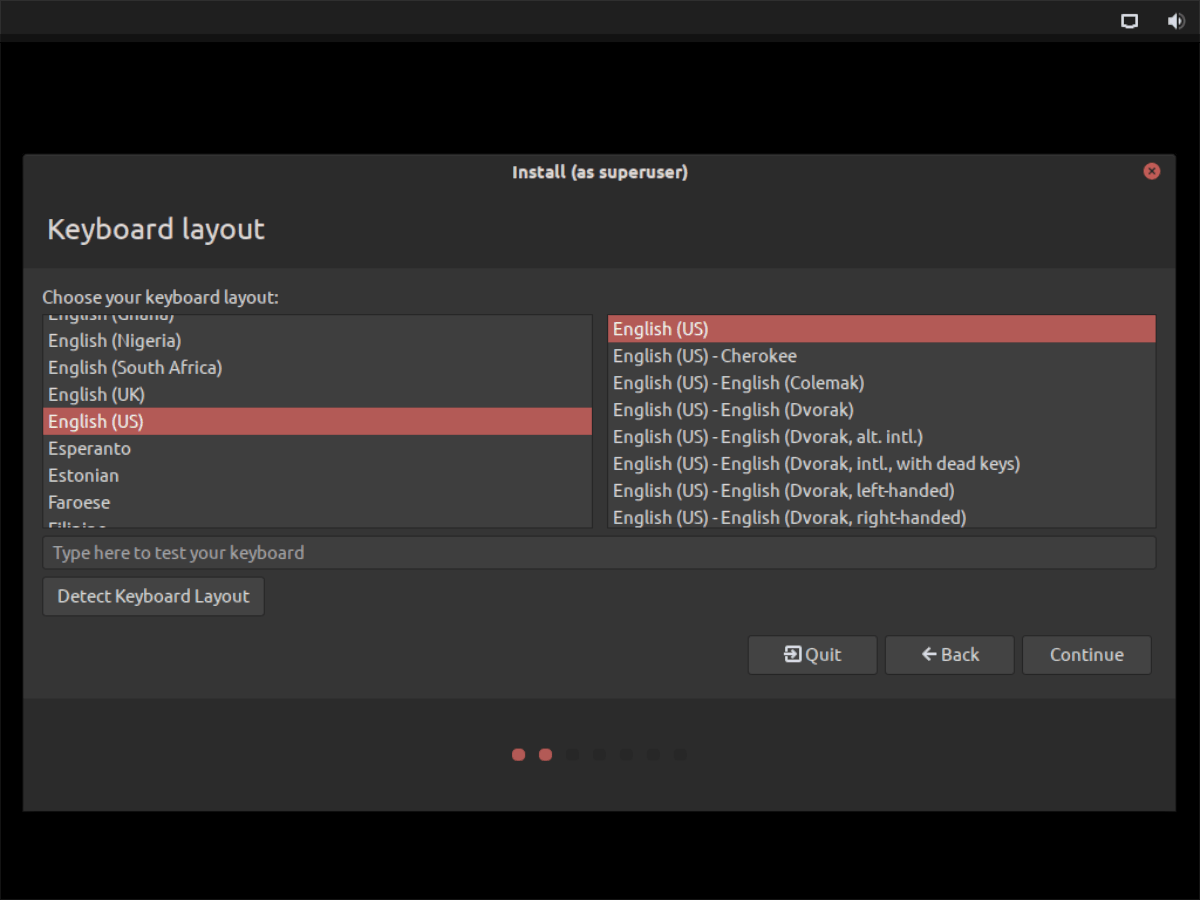
Task: Choose Dvorak, alt. intl. variant
Action: coord(768,437)
